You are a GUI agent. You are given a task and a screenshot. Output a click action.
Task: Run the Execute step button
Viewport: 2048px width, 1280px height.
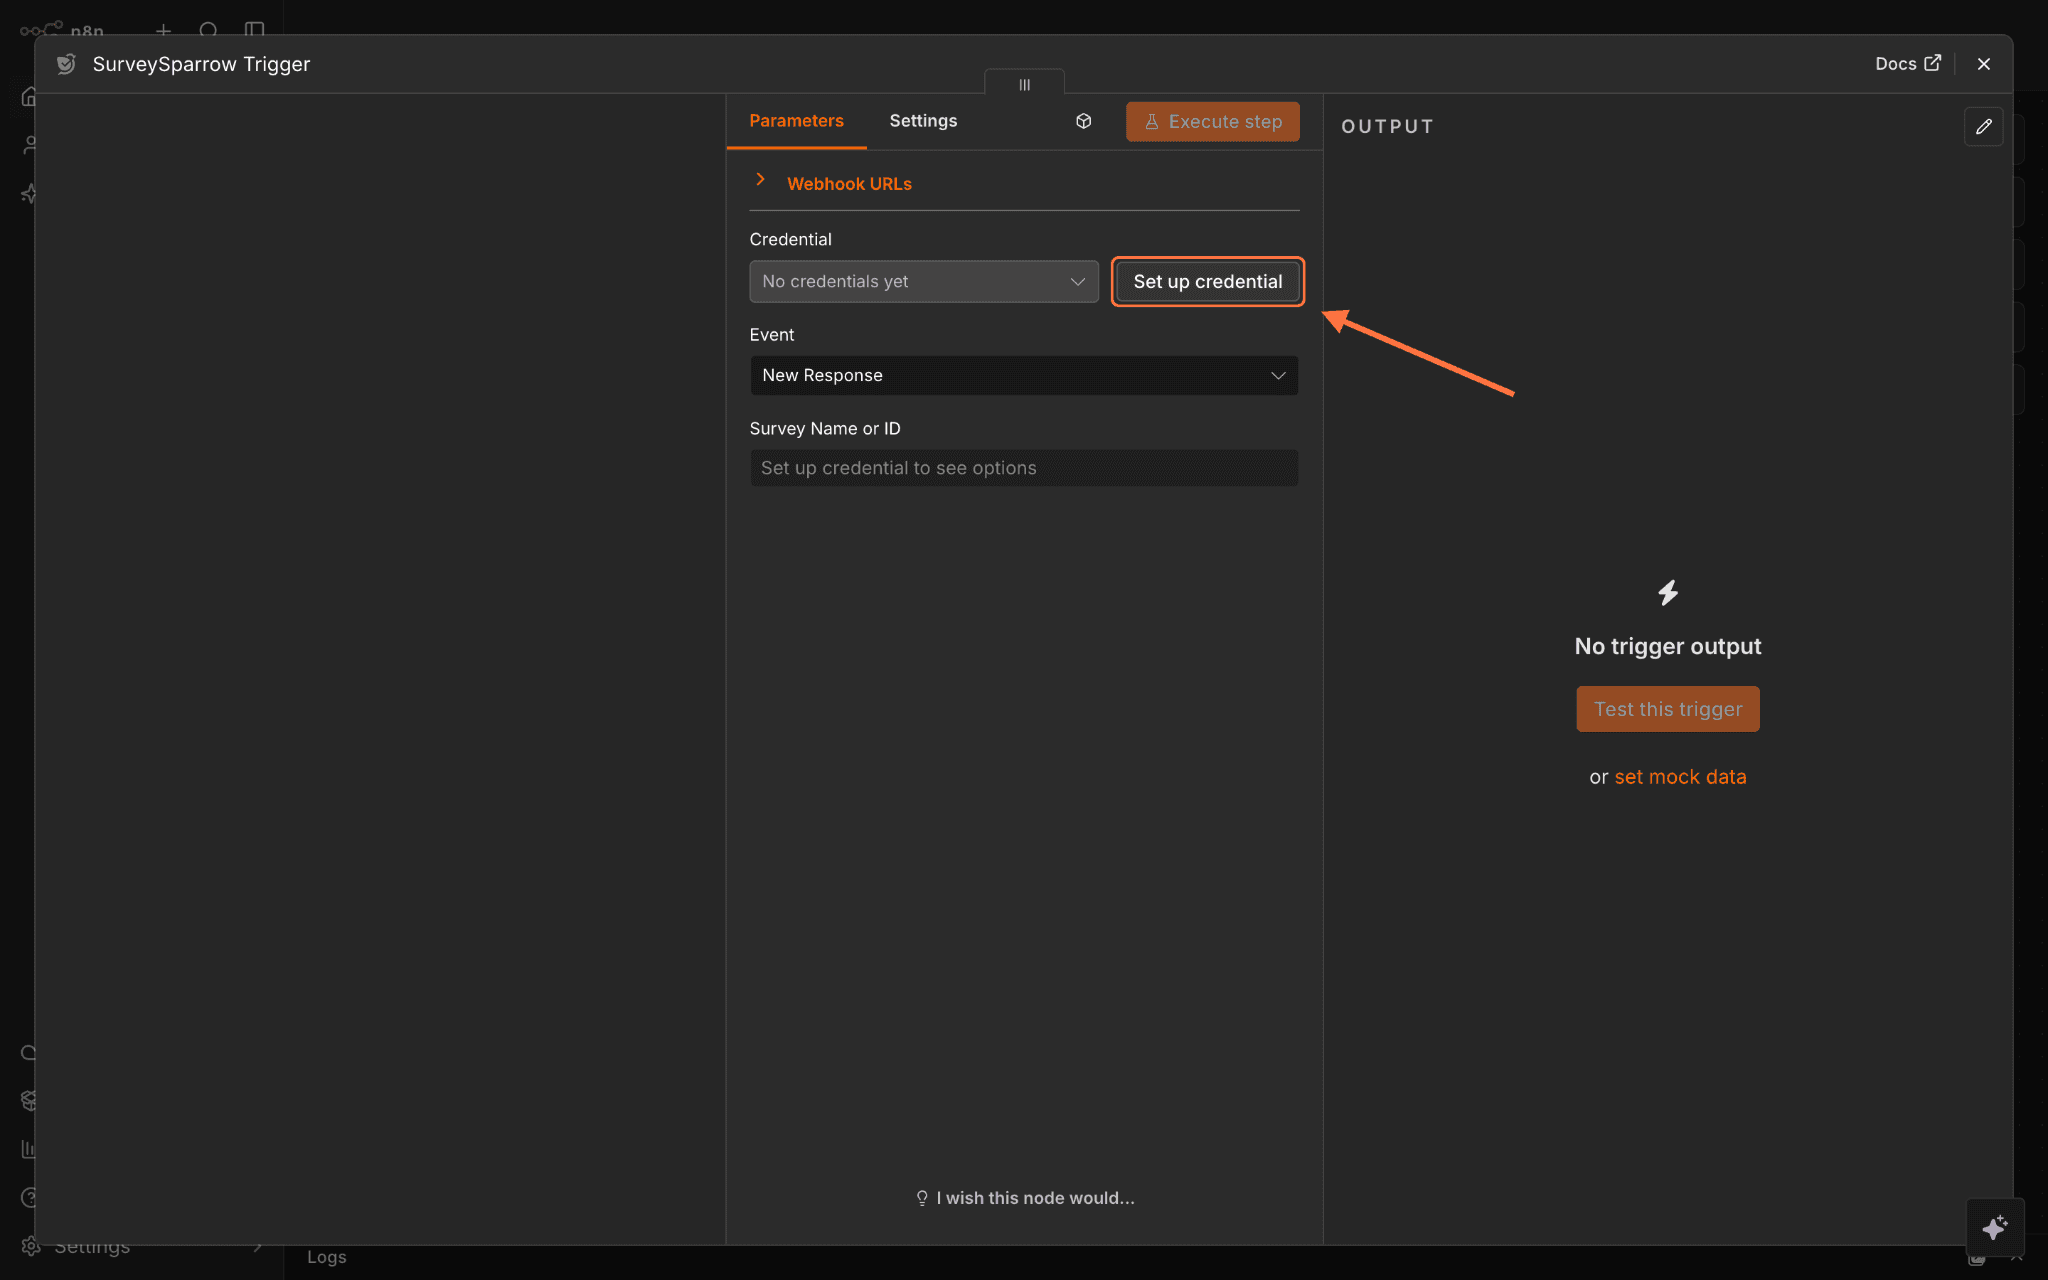1212,121
